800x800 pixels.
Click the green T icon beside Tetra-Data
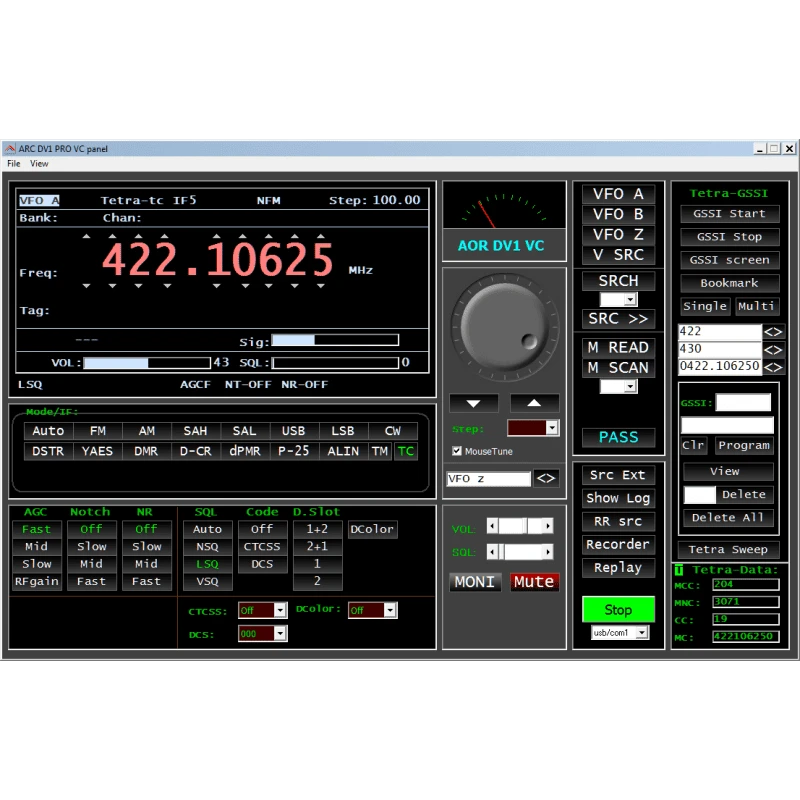click(679, 570)
